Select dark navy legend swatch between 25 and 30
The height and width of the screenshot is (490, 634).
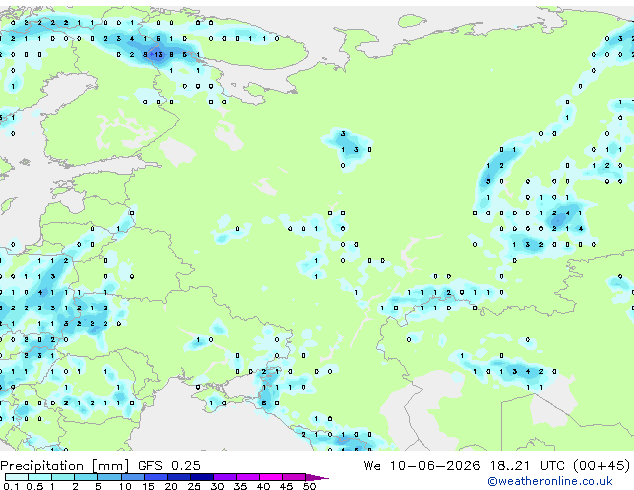click(202, 477)
